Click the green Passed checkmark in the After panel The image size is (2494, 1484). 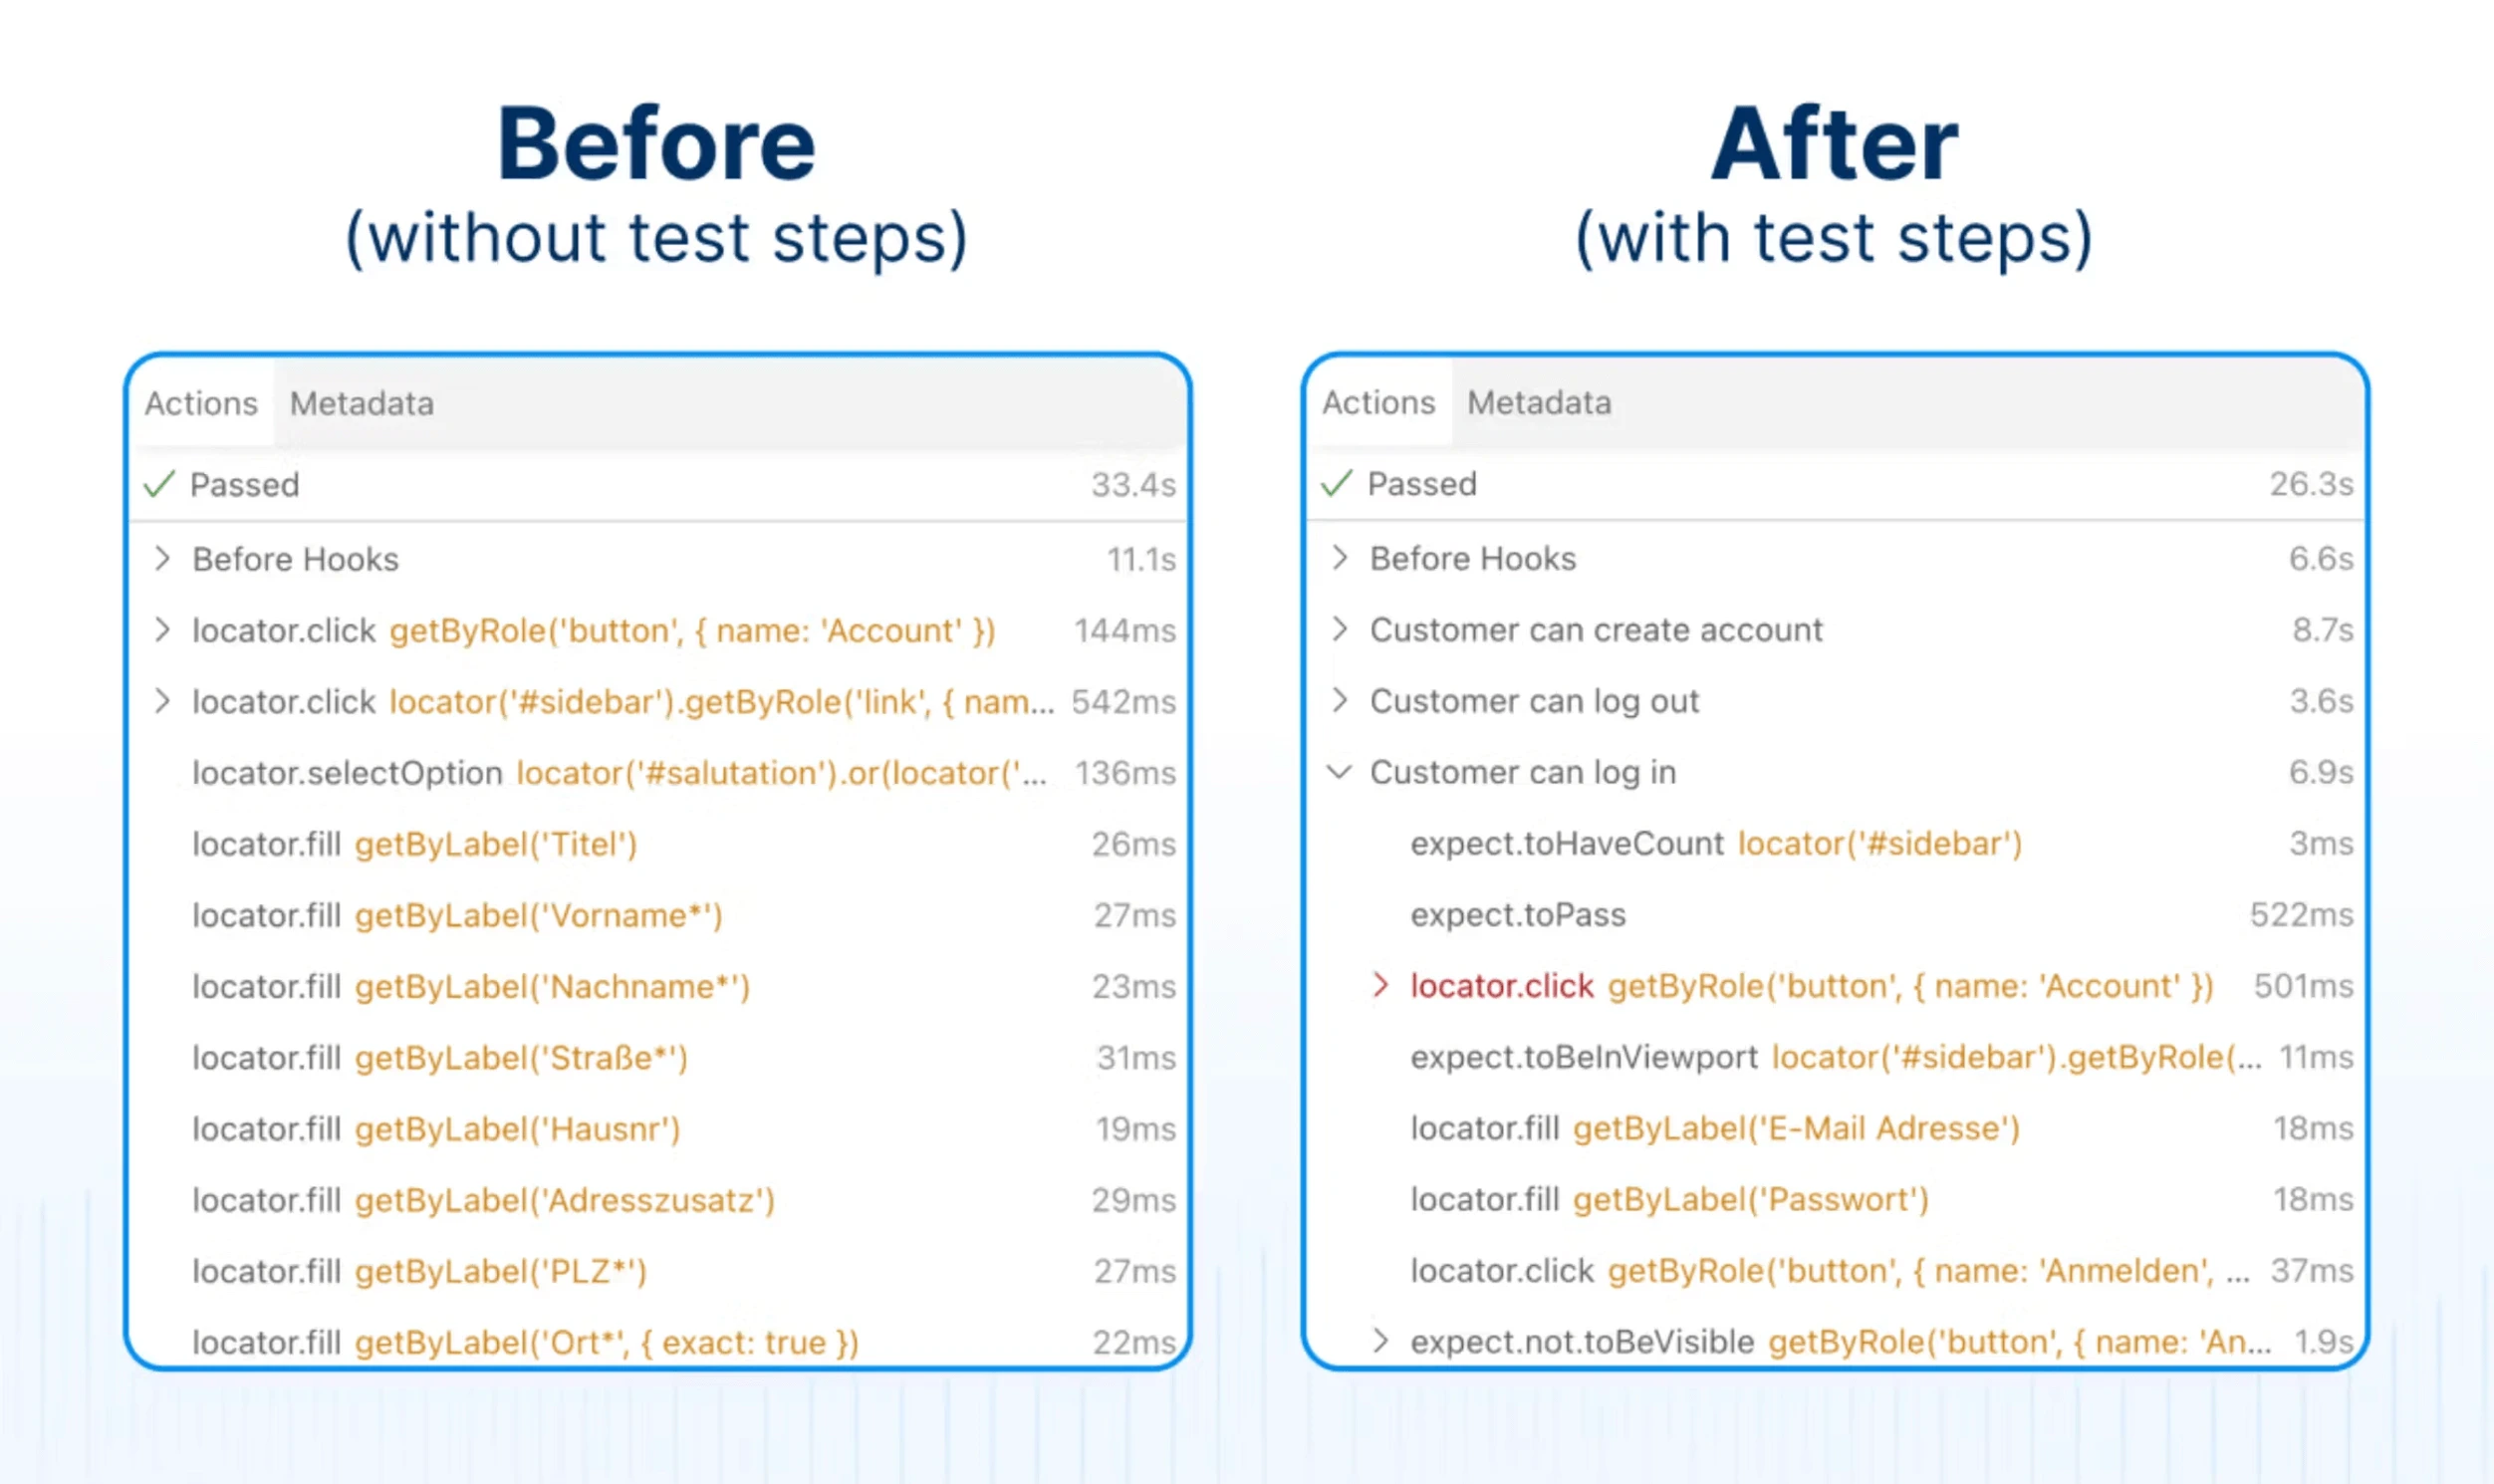(x=1335, y=484)
